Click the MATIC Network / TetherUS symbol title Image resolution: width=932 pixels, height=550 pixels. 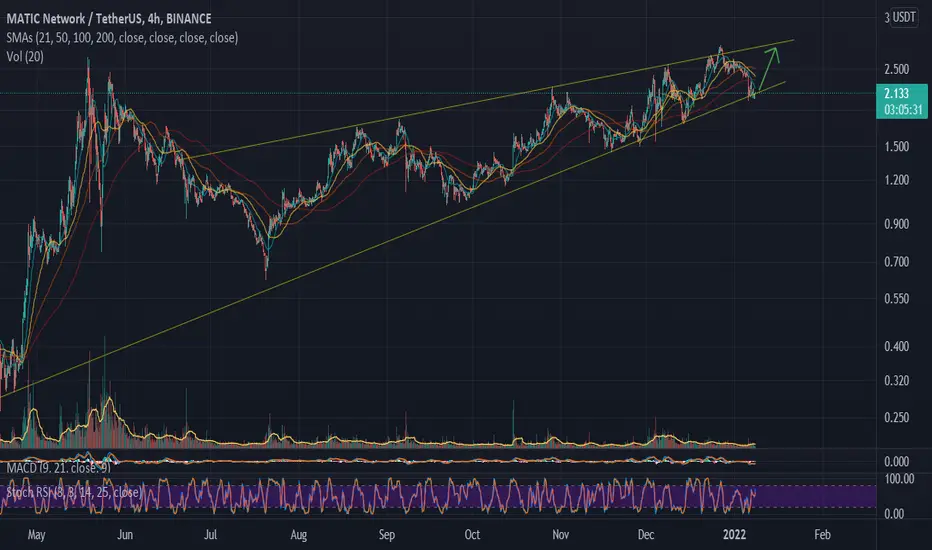tap(109, 19)
